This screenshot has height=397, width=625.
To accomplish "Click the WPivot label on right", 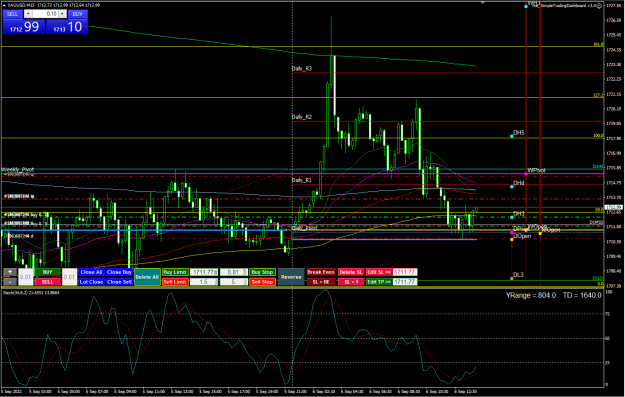I will [x=537, y=170].
